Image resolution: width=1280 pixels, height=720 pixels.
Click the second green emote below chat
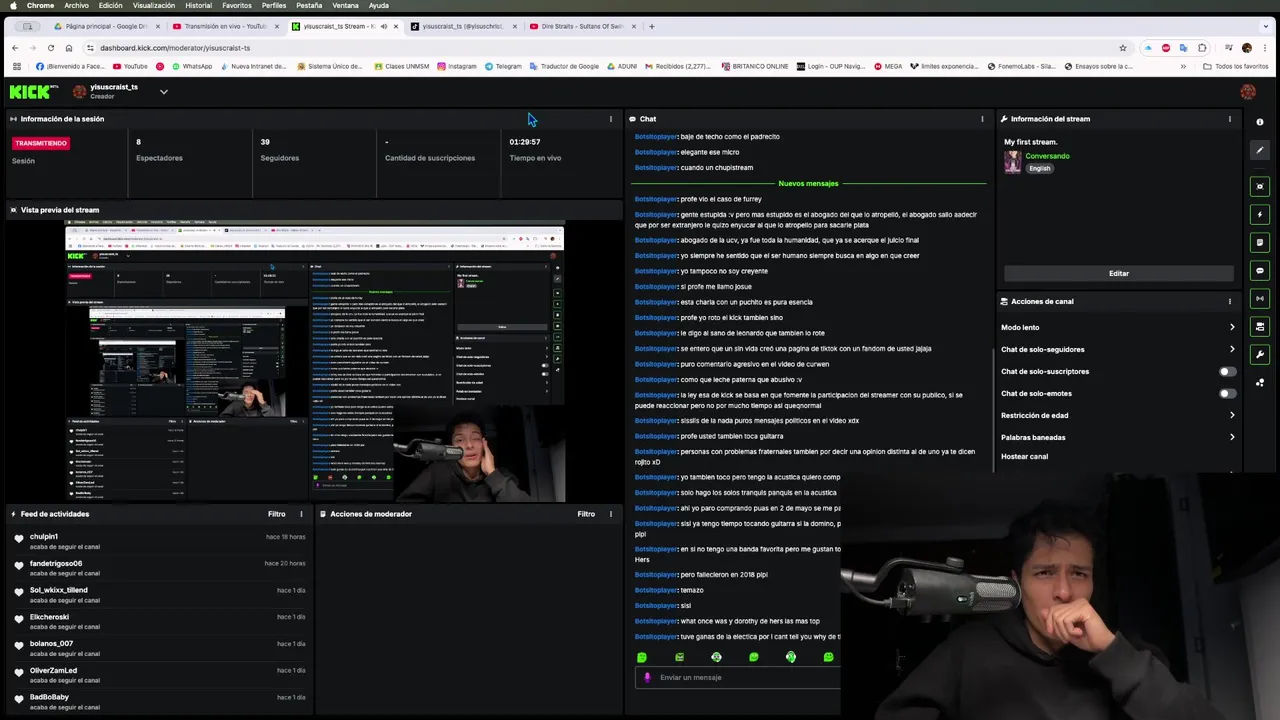pos(679,657)
